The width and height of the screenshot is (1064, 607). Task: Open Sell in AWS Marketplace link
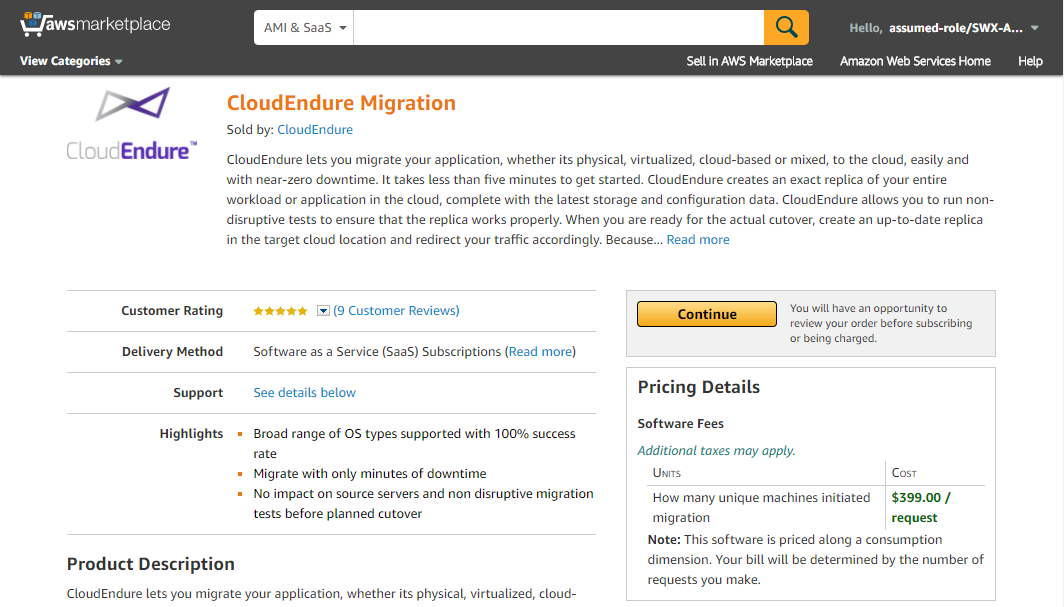[749, 61]
